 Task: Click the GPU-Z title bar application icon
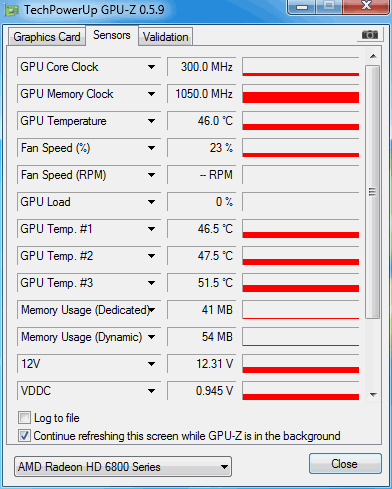[x=11, y=11]
